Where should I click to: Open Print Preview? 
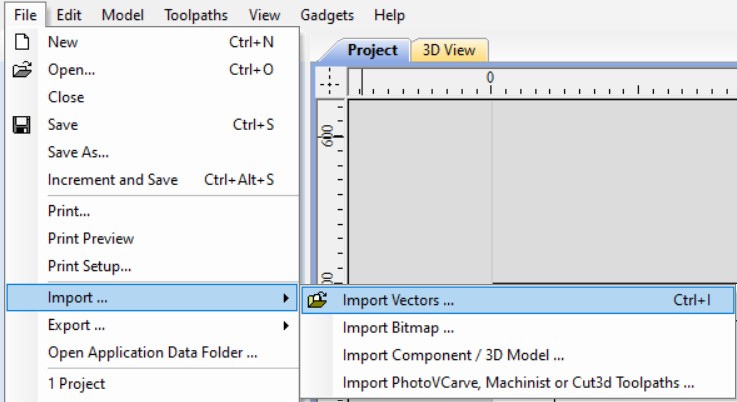pos(91,239)
